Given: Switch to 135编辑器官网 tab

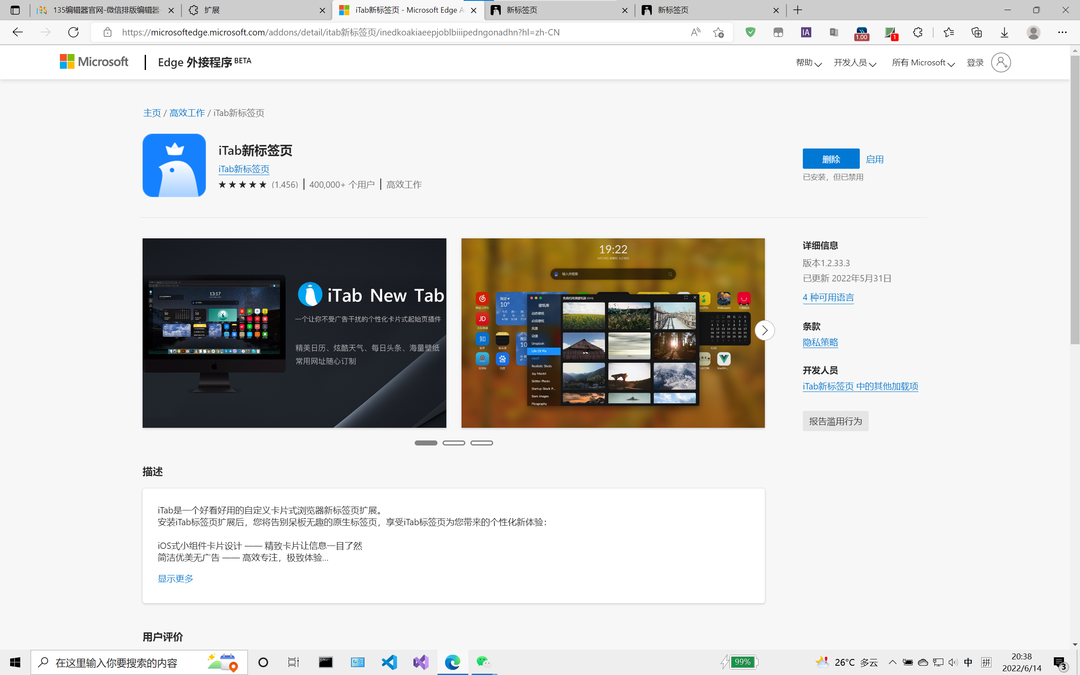Looking at the screenshot, I should (105, 10).
